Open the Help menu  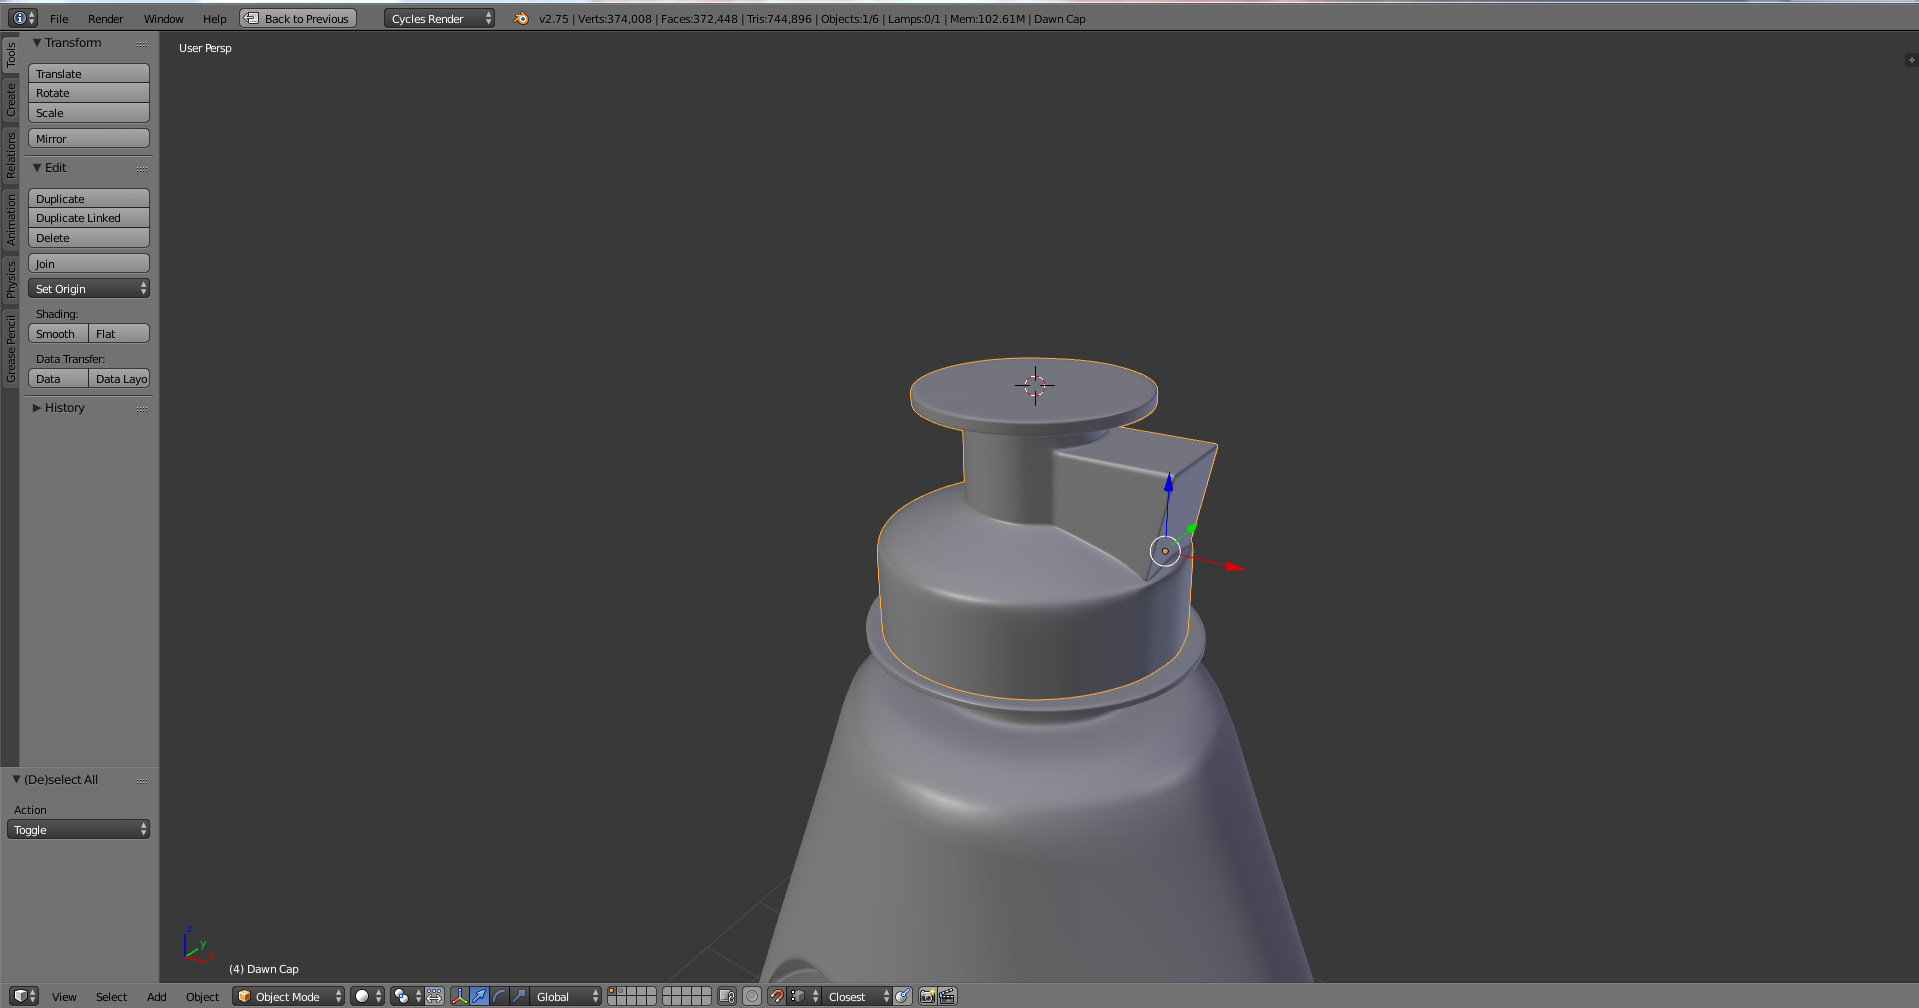[214, 18]
